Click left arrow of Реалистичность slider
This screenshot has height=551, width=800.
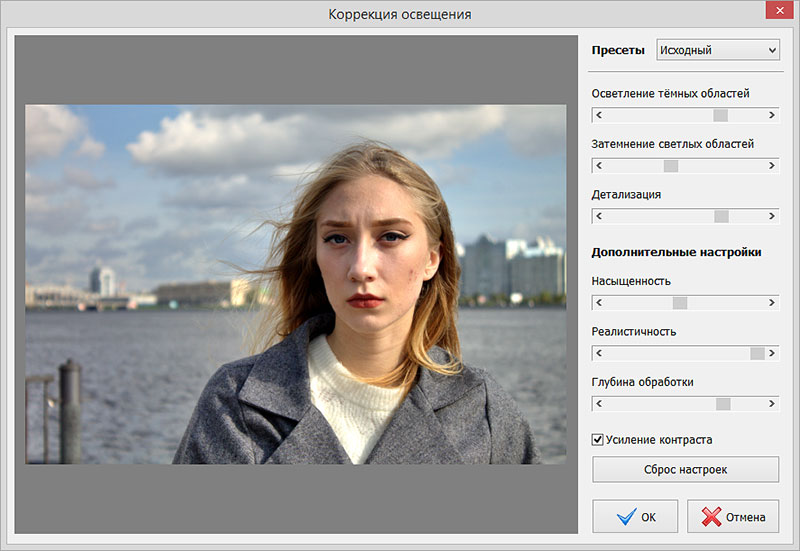(599, 353)
